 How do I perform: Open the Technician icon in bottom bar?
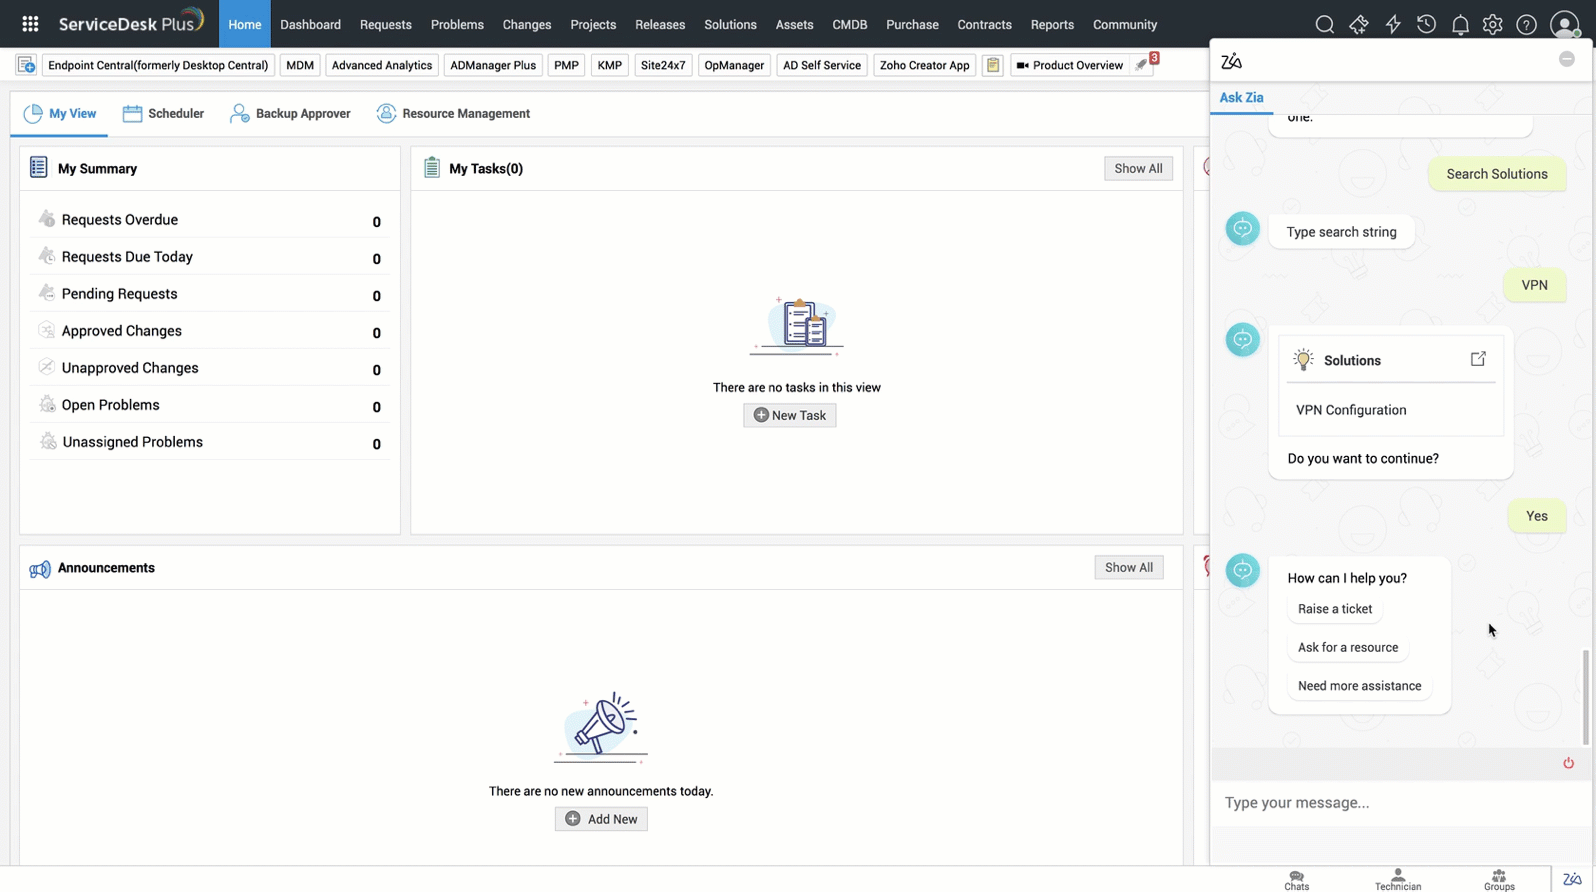point(1398,880)
